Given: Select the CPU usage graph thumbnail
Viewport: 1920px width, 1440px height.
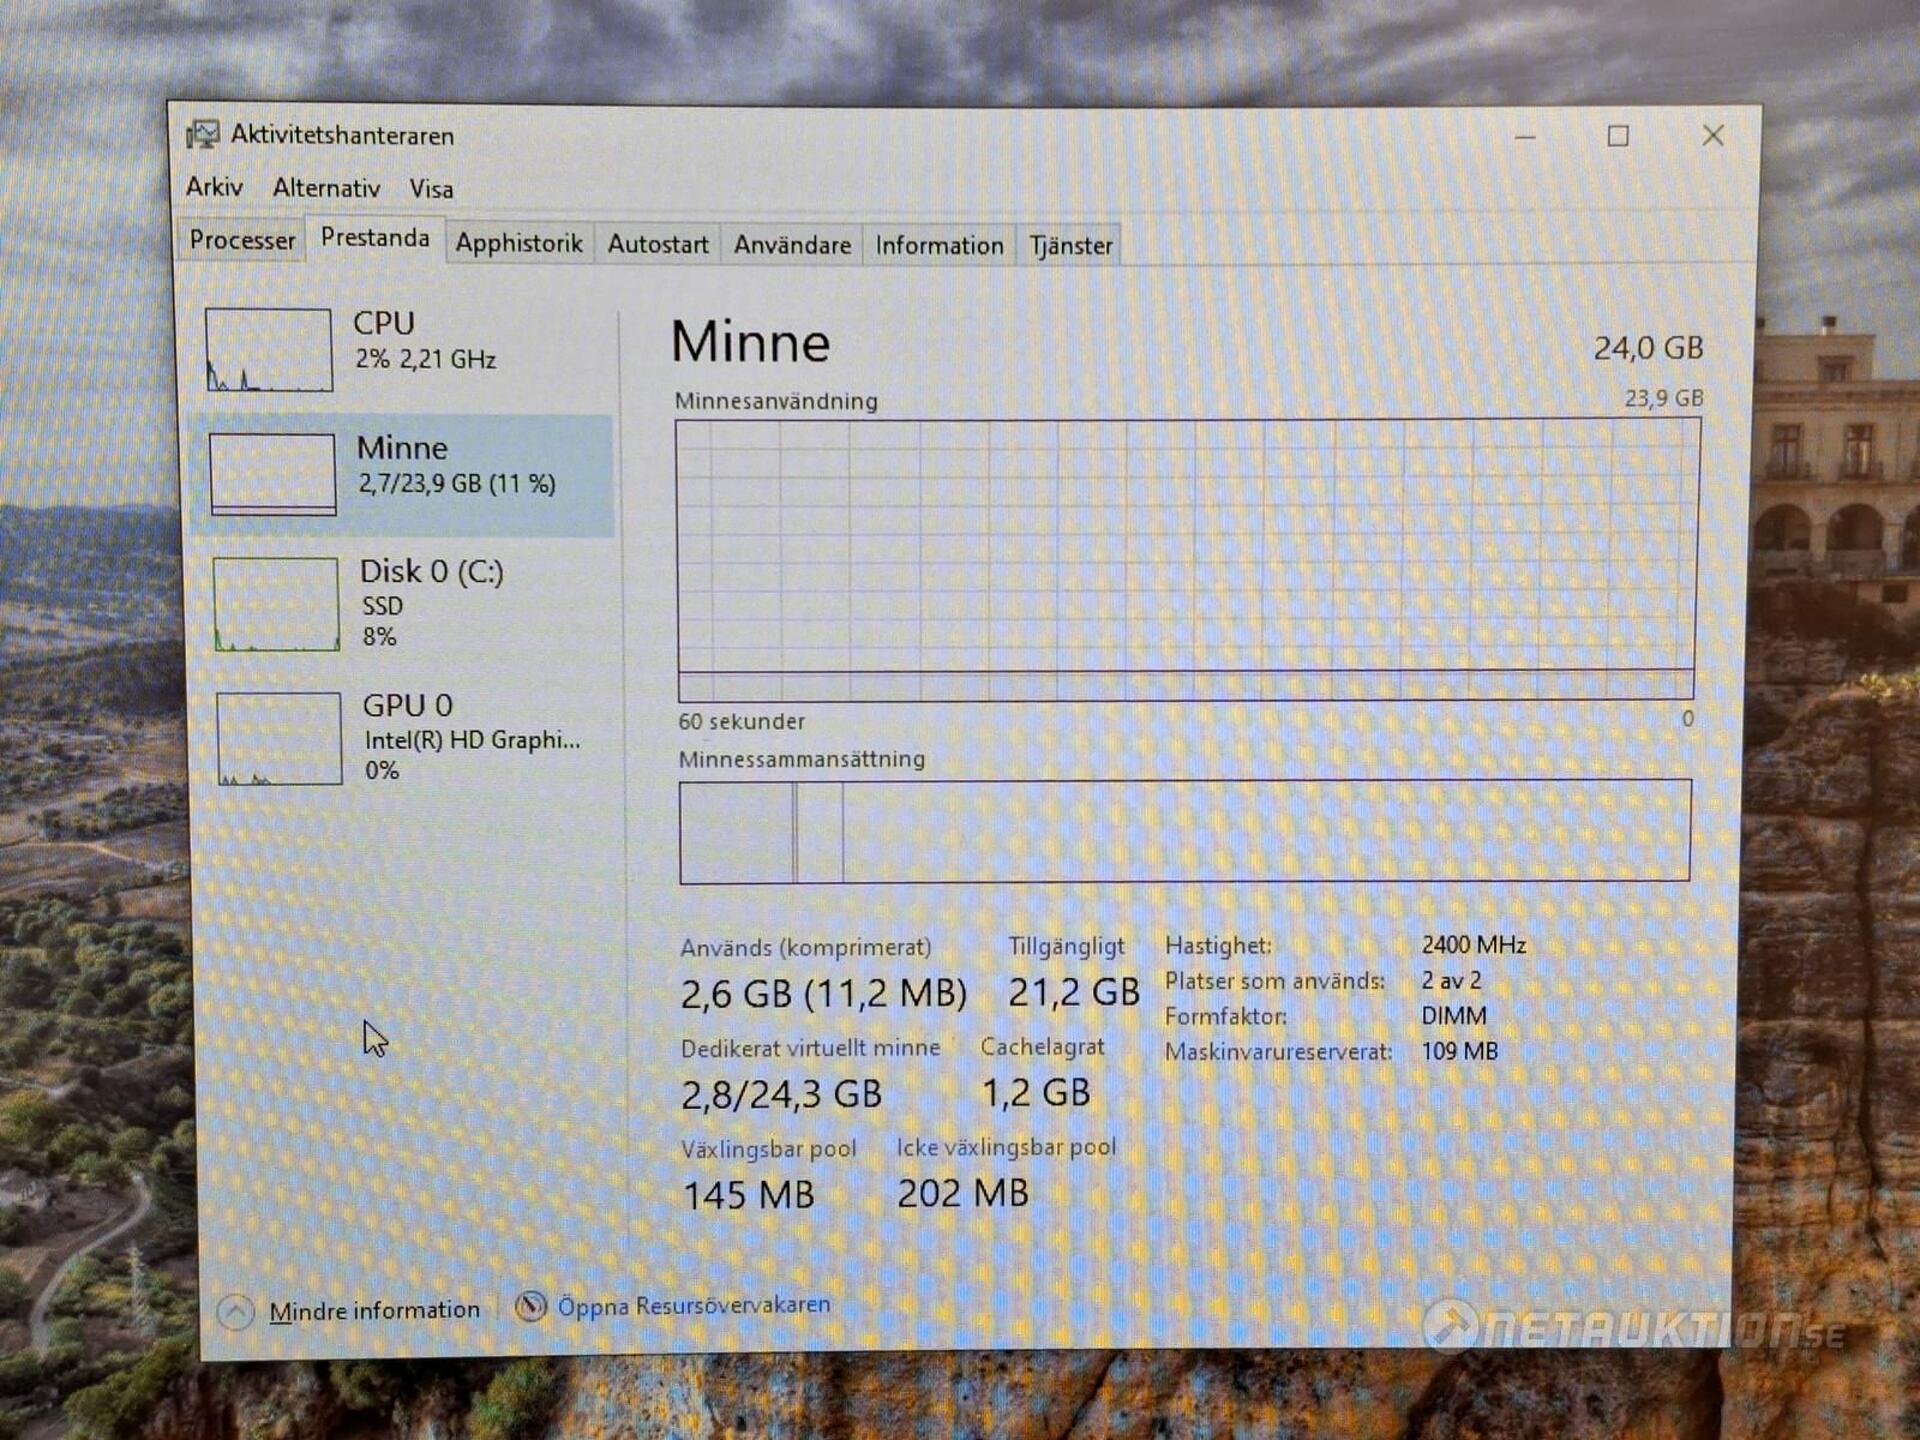Looking at the screenshot, I should 269,349.
